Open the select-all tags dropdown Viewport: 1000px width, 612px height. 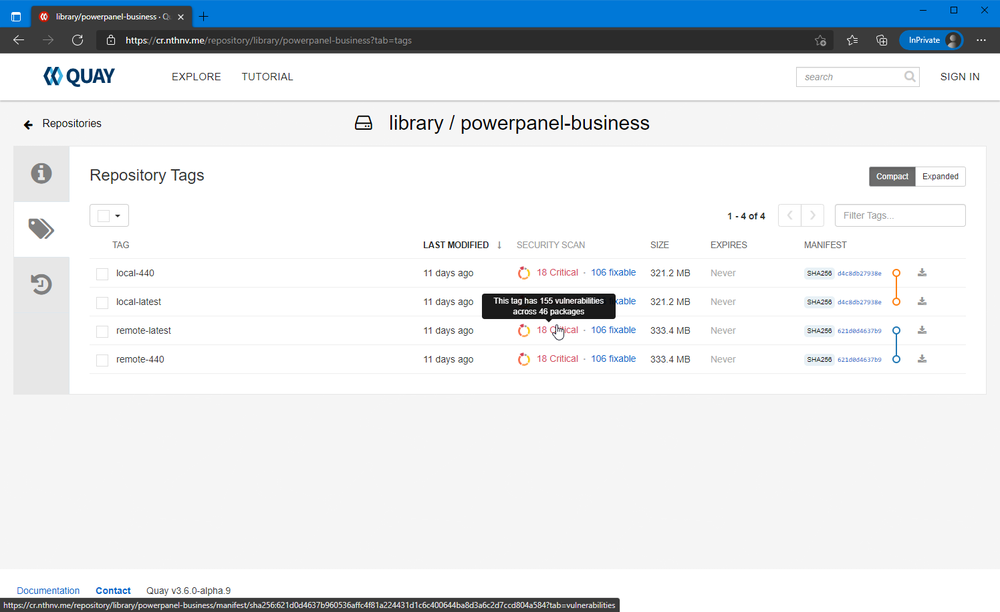point(109,215)
